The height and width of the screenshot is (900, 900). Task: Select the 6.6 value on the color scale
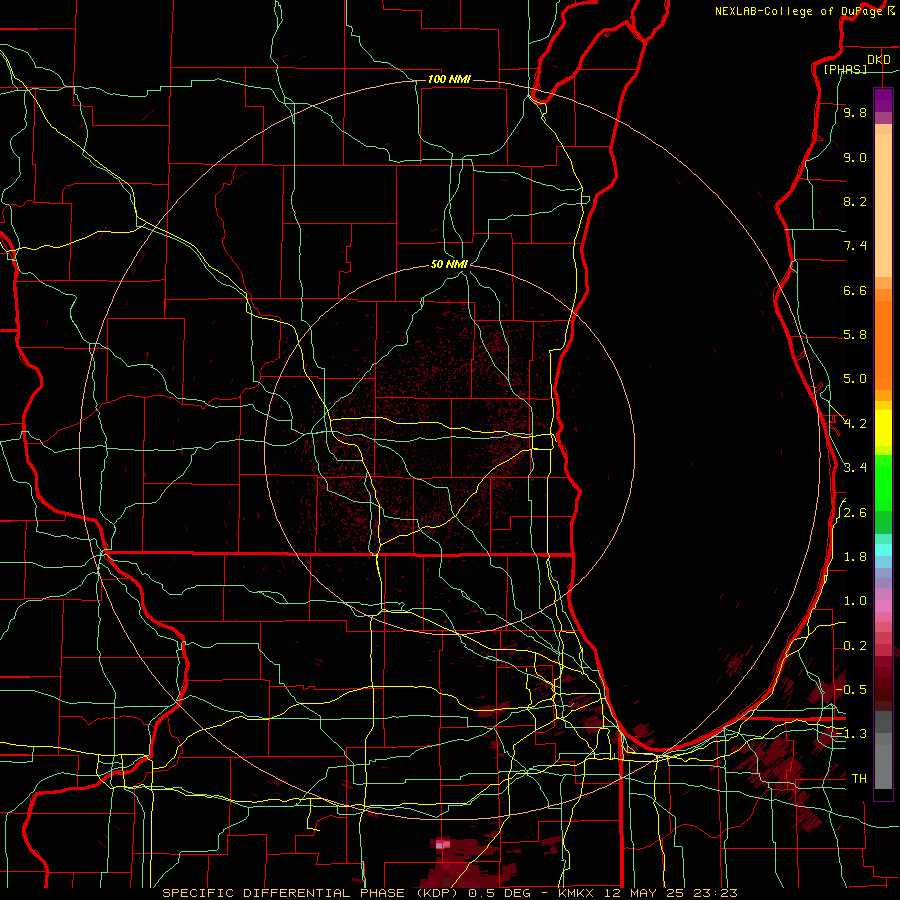[x=855, y=290]
